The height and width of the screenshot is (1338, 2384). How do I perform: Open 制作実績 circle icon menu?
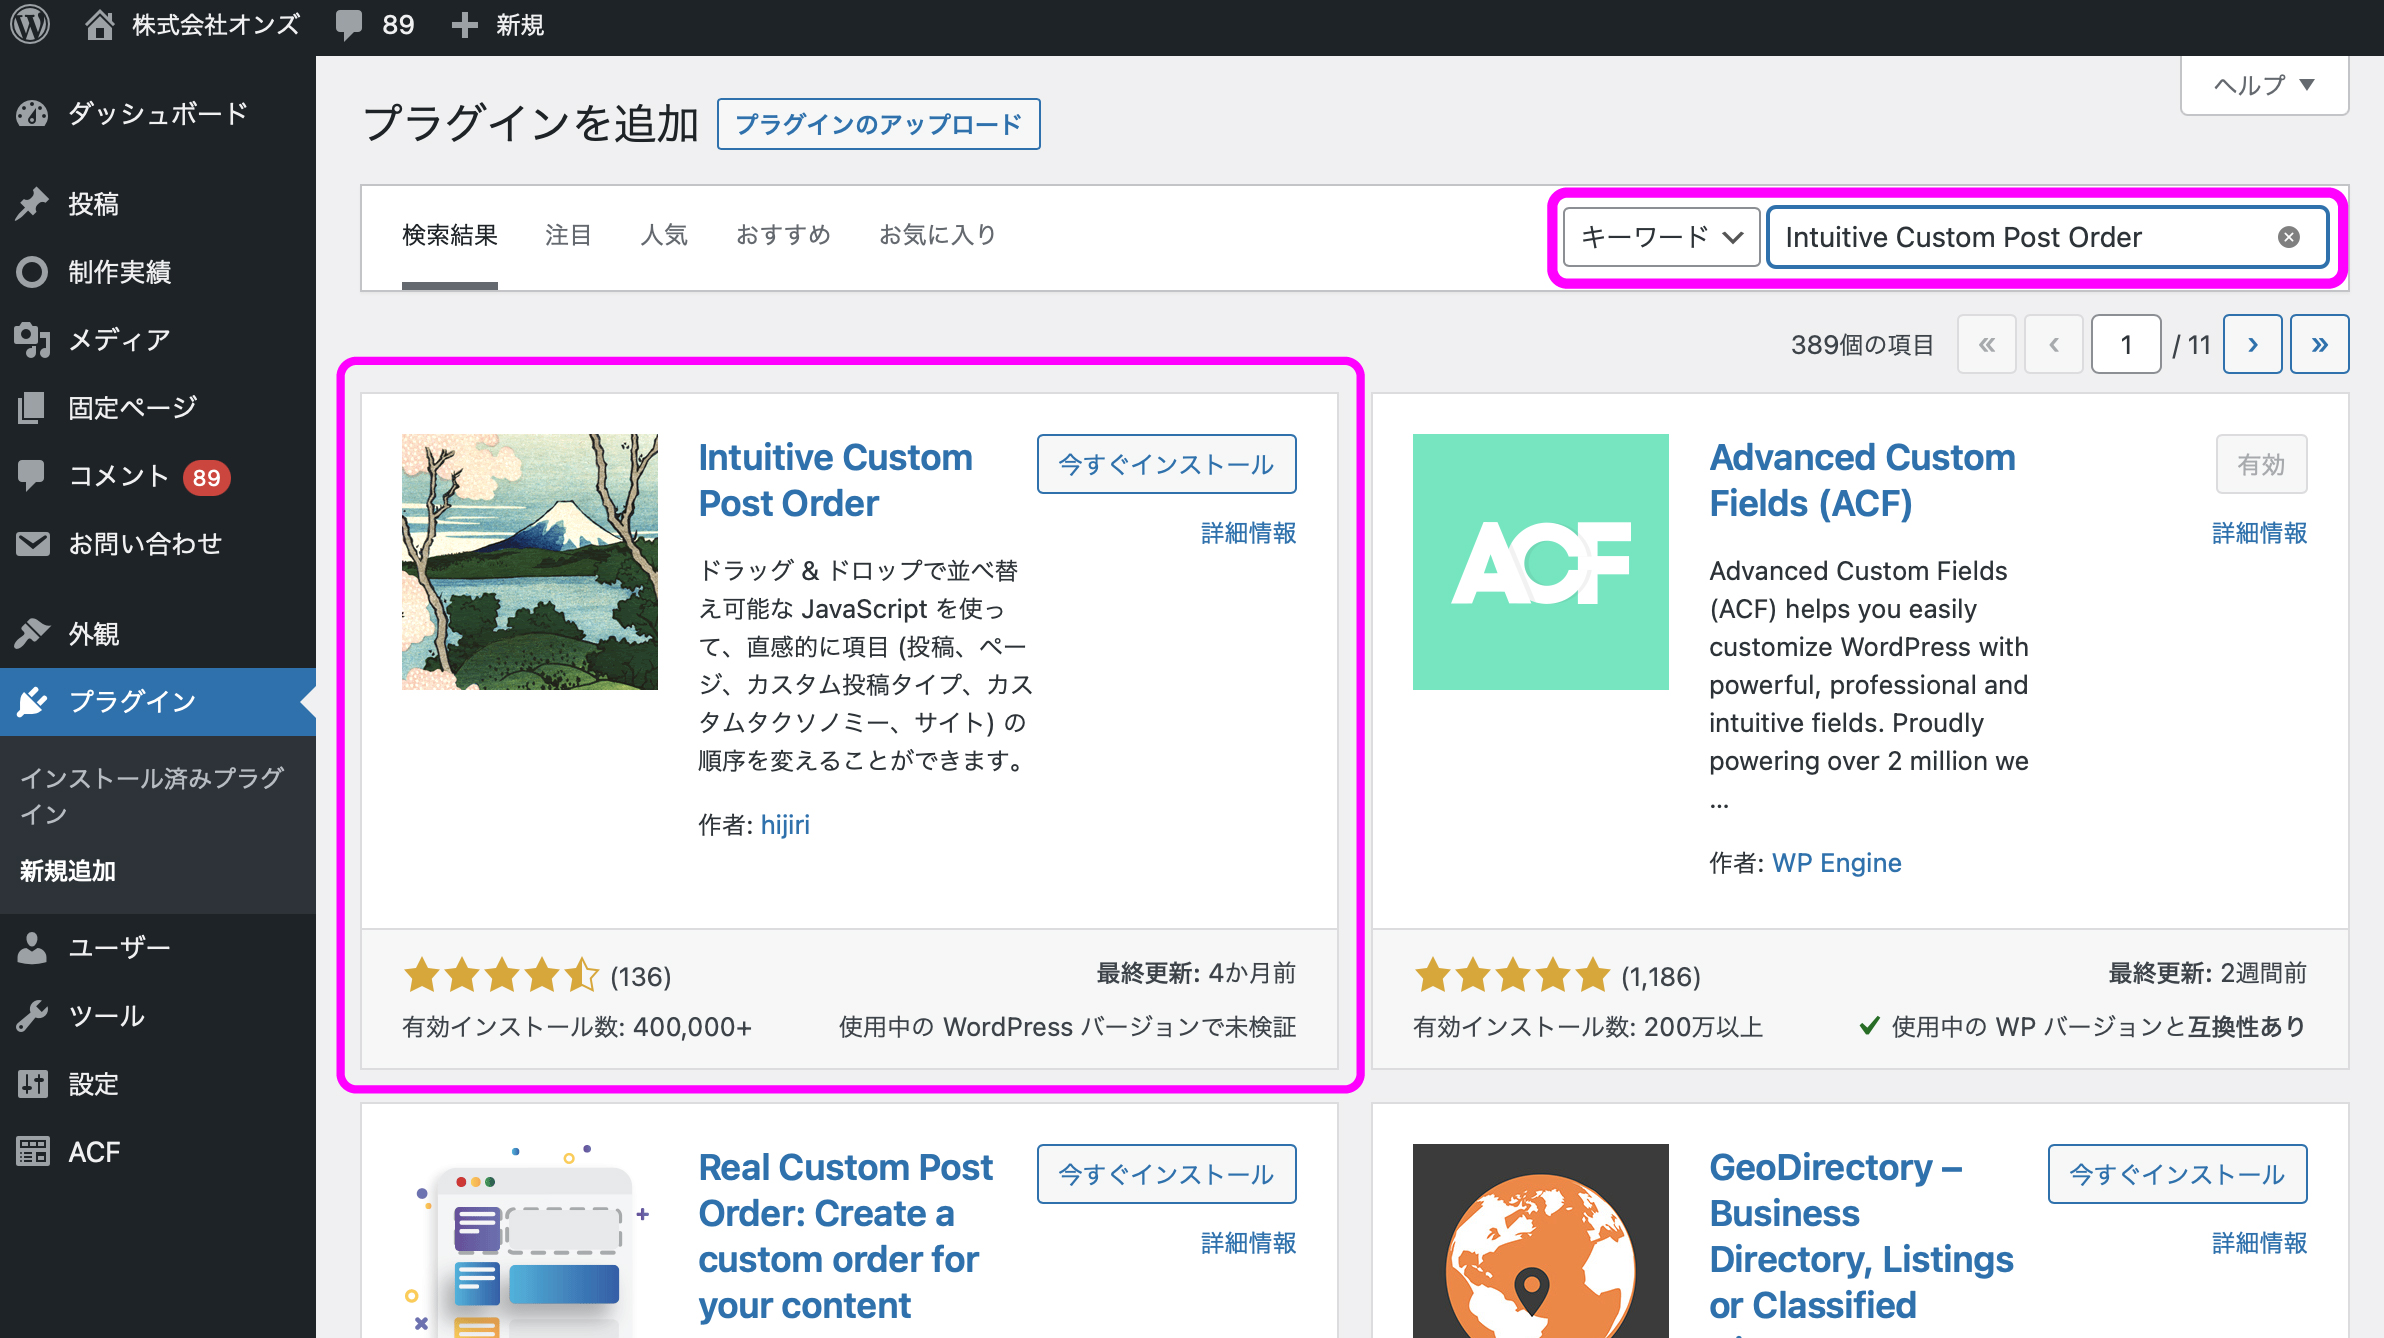(32, 272)
